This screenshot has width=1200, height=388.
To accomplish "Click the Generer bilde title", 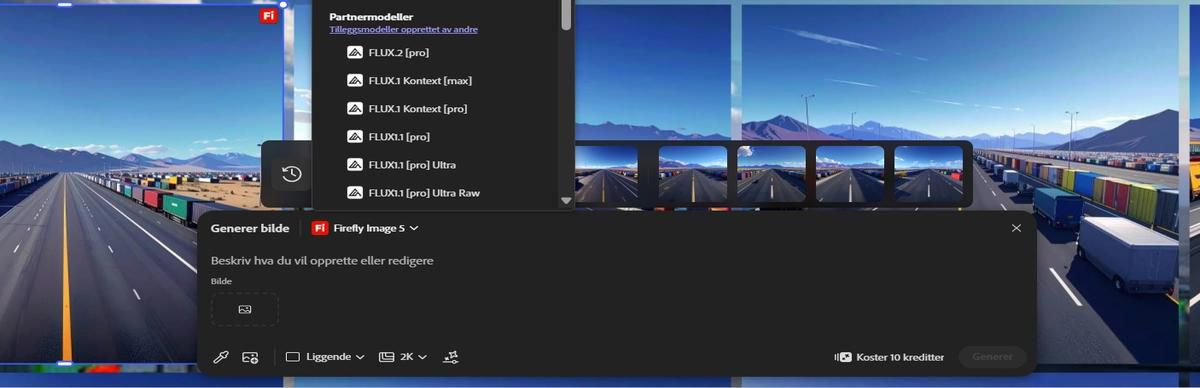I will click(x=250, y=228).
